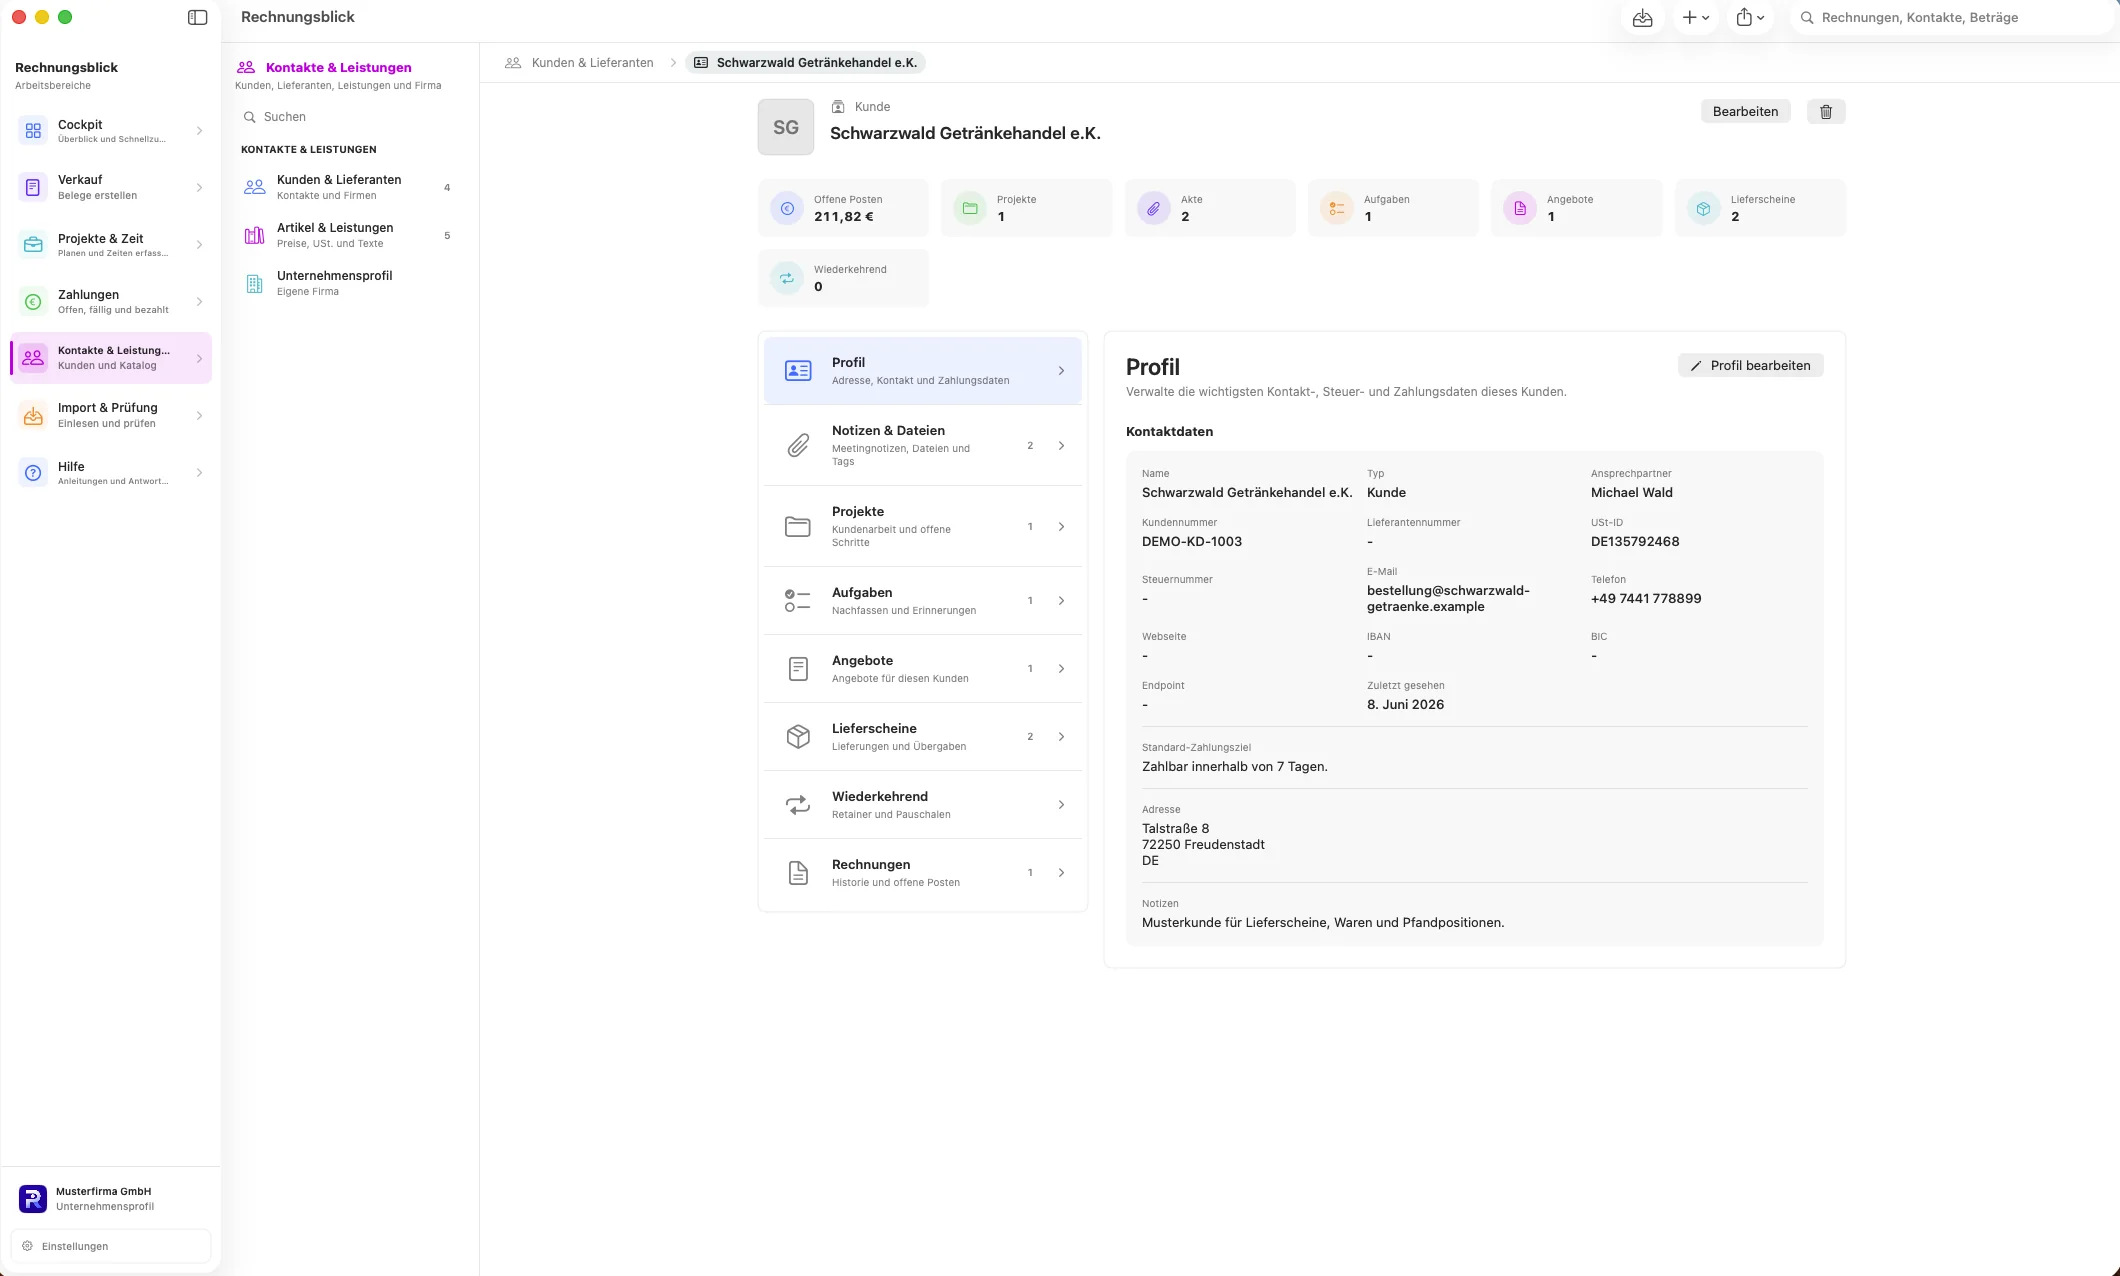This screenshot has height=1276, width=2120.
Task: Click the SG avatar thumbnail
Action: pos(786,127)
